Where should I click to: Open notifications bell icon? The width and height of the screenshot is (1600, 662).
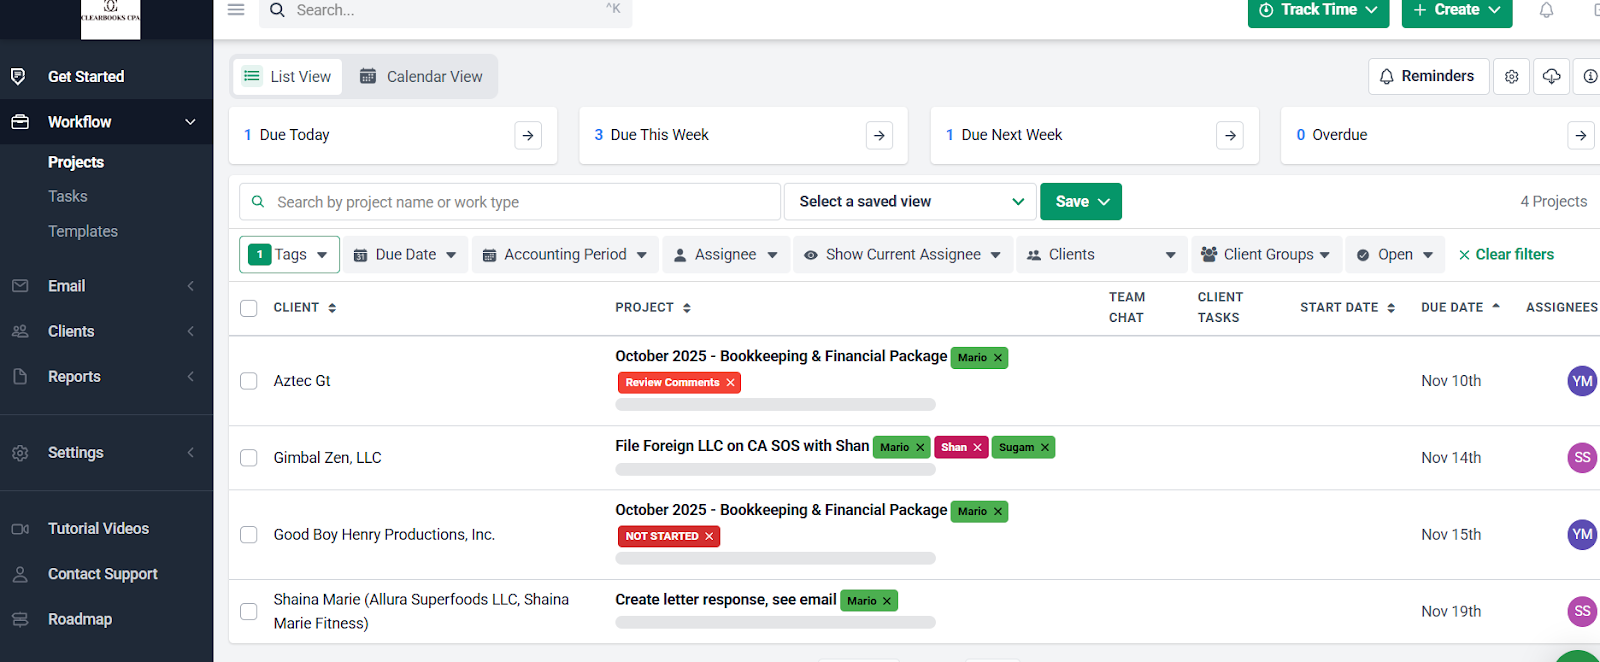[x=1546, y=11]
